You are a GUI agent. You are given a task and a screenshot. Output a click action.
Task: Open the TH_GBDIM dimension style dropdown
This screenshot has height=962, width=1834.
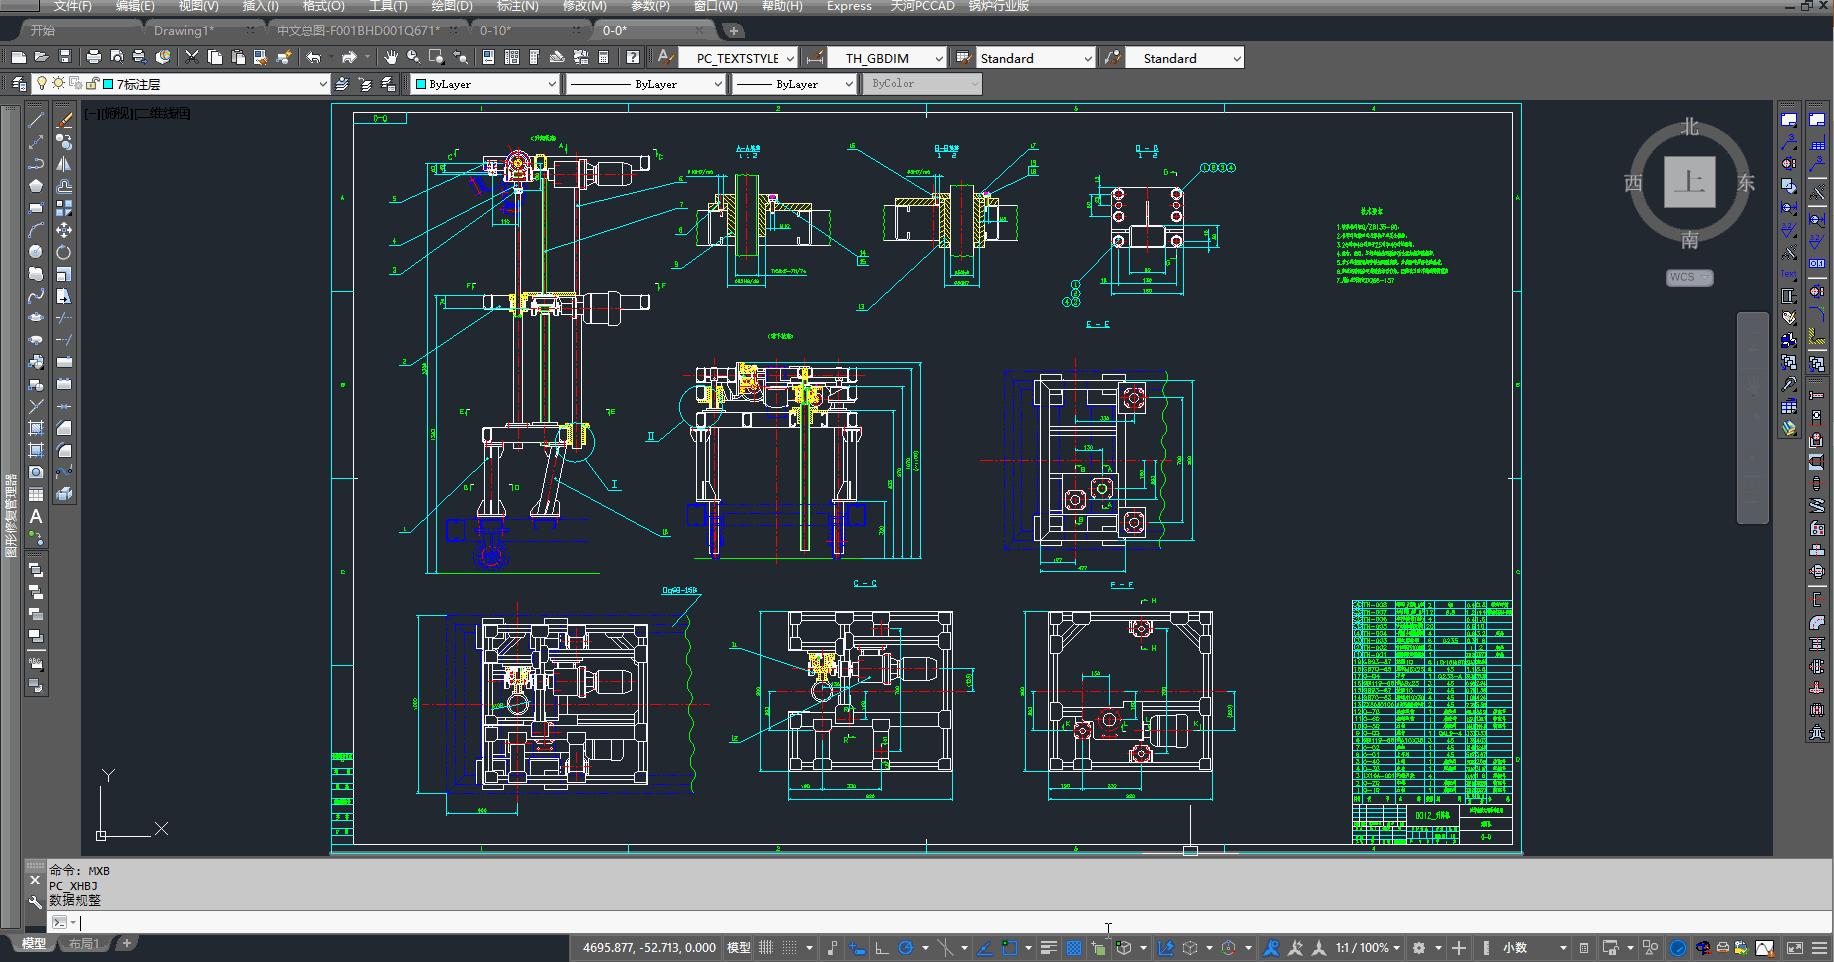(937, 59)
